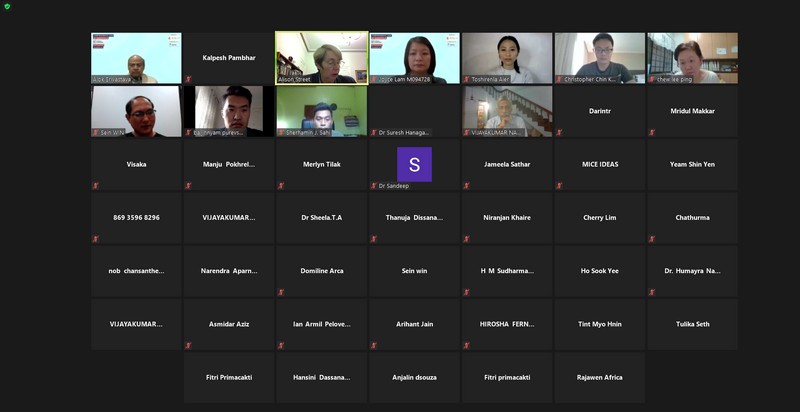The image size is (800, 412).
Task: Click muted mic icon on Visaka's tile
Action: (x=96, y=185)
